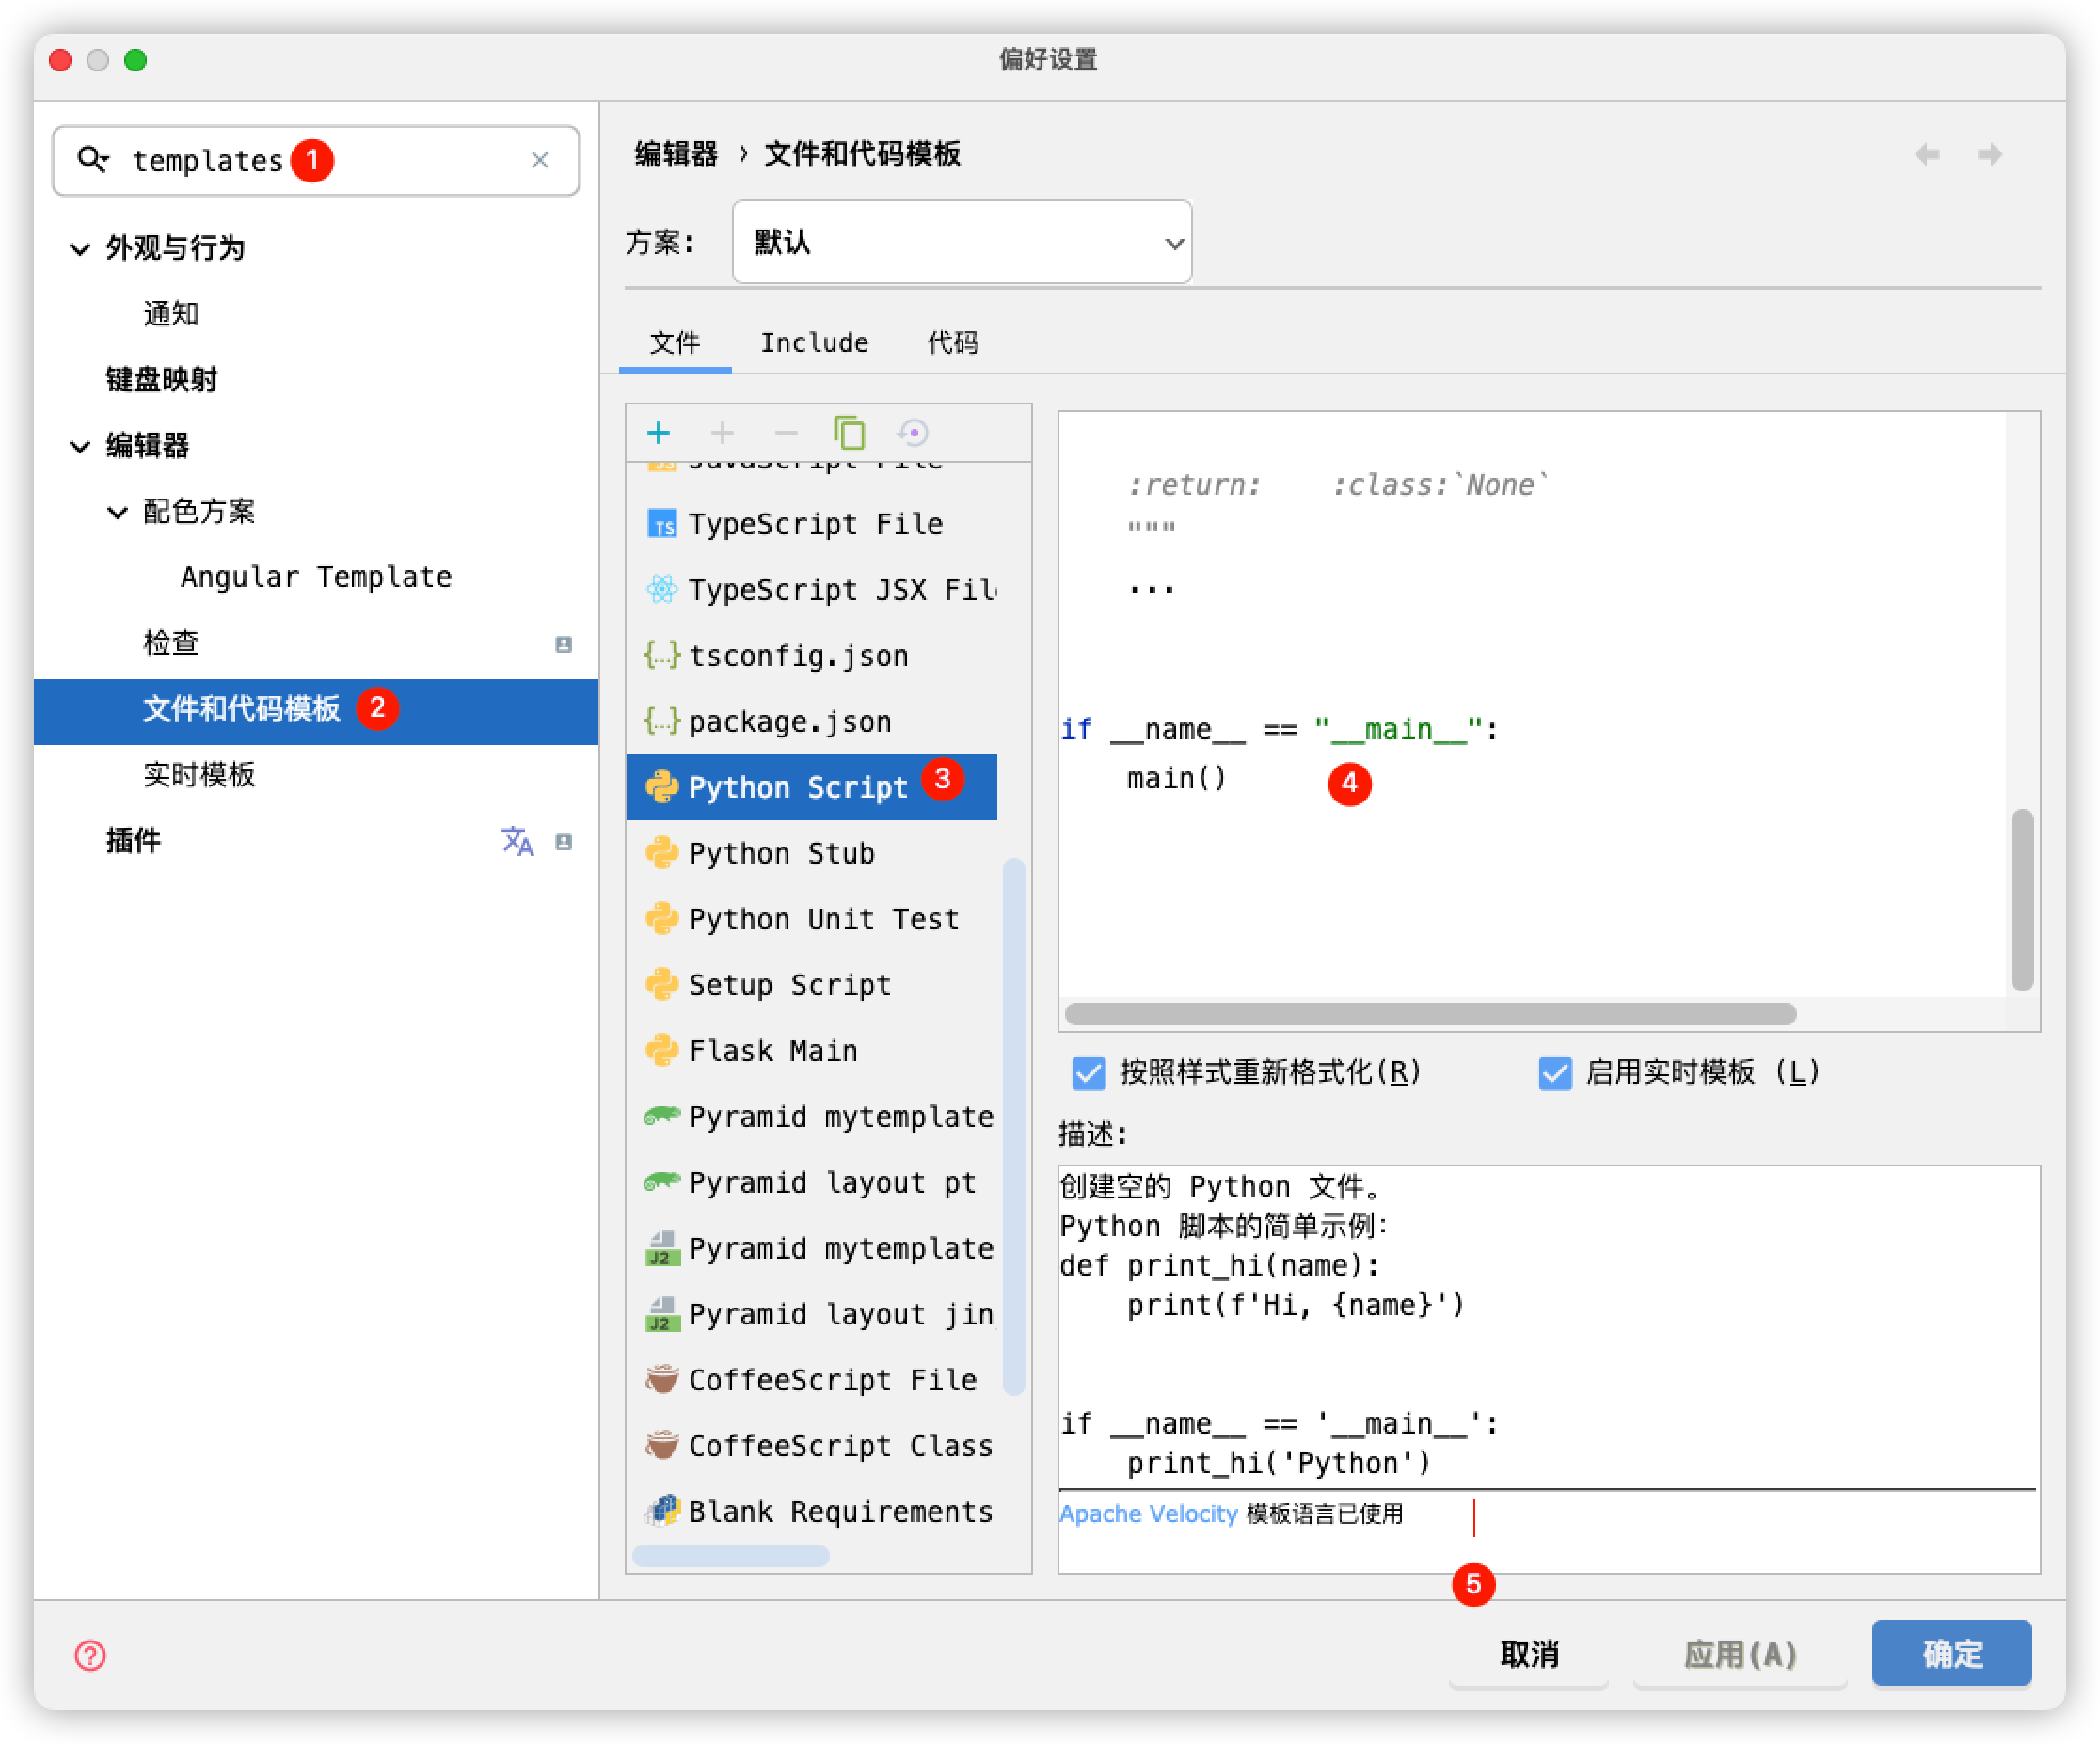Collapse the 配色方案 tree node

117,512
